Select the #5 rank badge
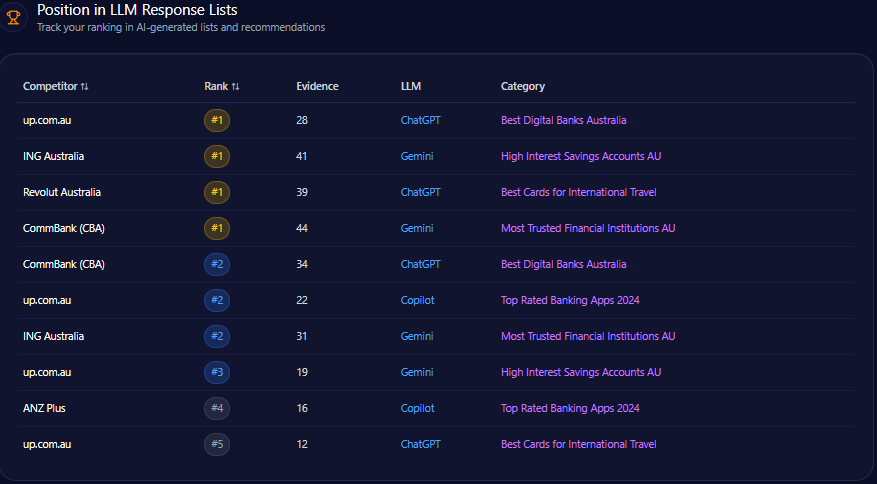The image size is (877, 484). (217, 444)
